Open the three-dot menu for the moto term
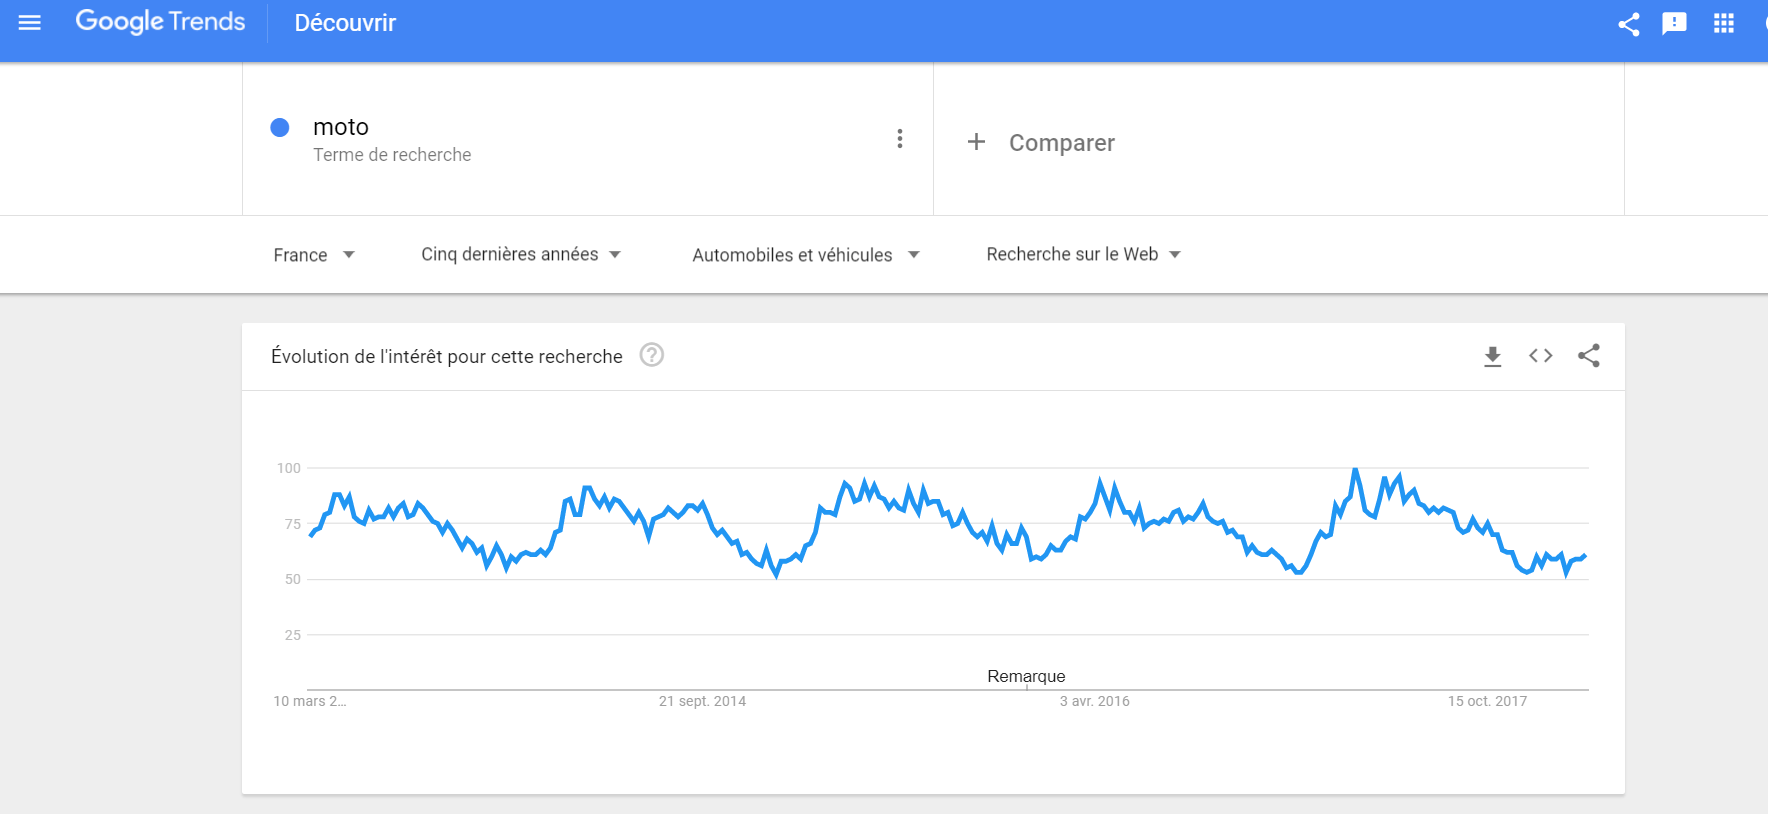The height and width of the screenshot is (814, 1768). pyautogui.click(x=899, y=138)
